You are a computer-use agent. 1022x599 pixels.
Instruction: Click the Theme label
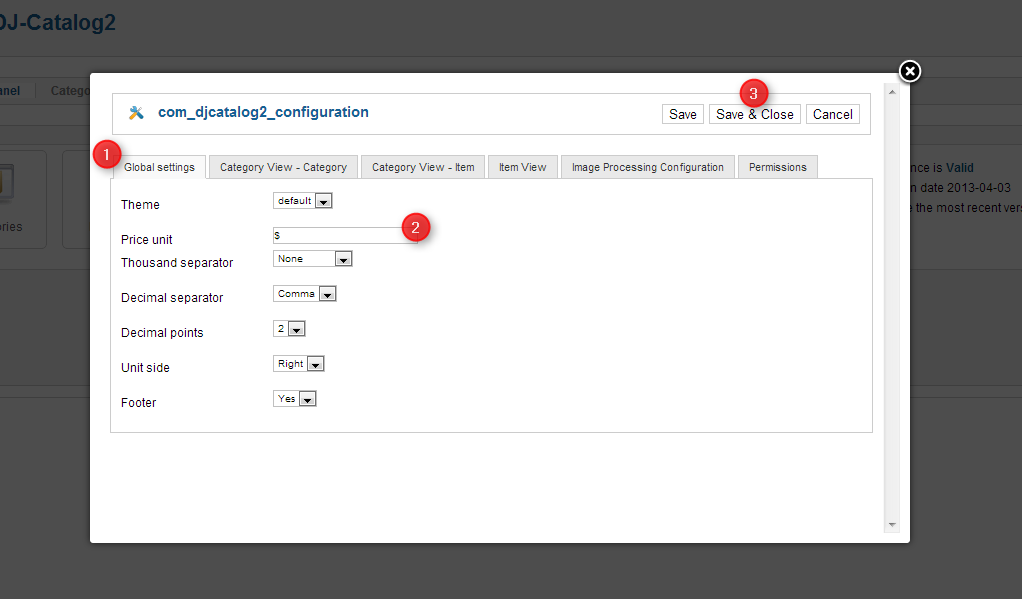140,205
